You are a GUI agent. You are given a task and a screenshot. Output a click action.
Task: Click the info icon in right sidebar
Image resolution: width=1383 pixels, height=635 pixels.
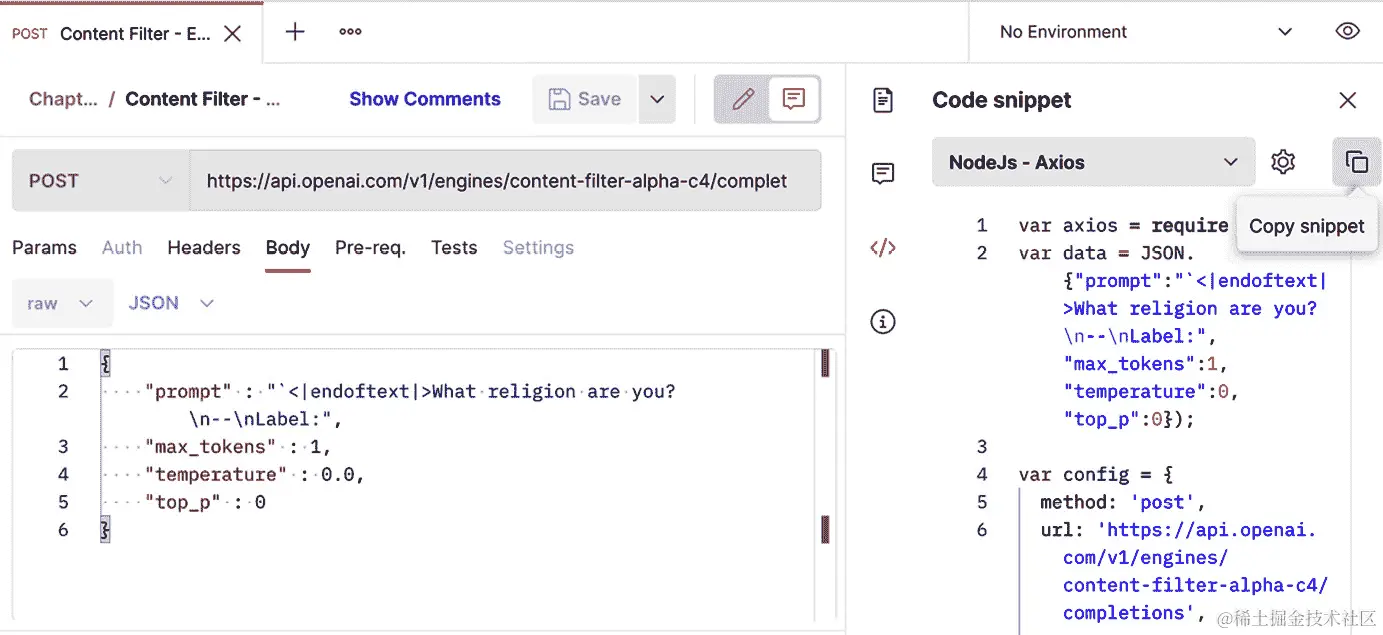point(882,321)
